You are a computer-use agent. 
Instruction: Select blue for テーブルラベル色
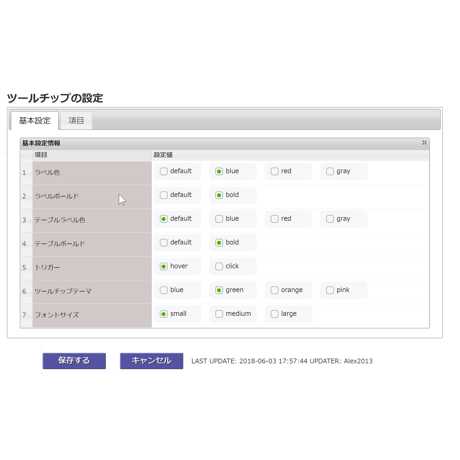(x=219, y=219)
